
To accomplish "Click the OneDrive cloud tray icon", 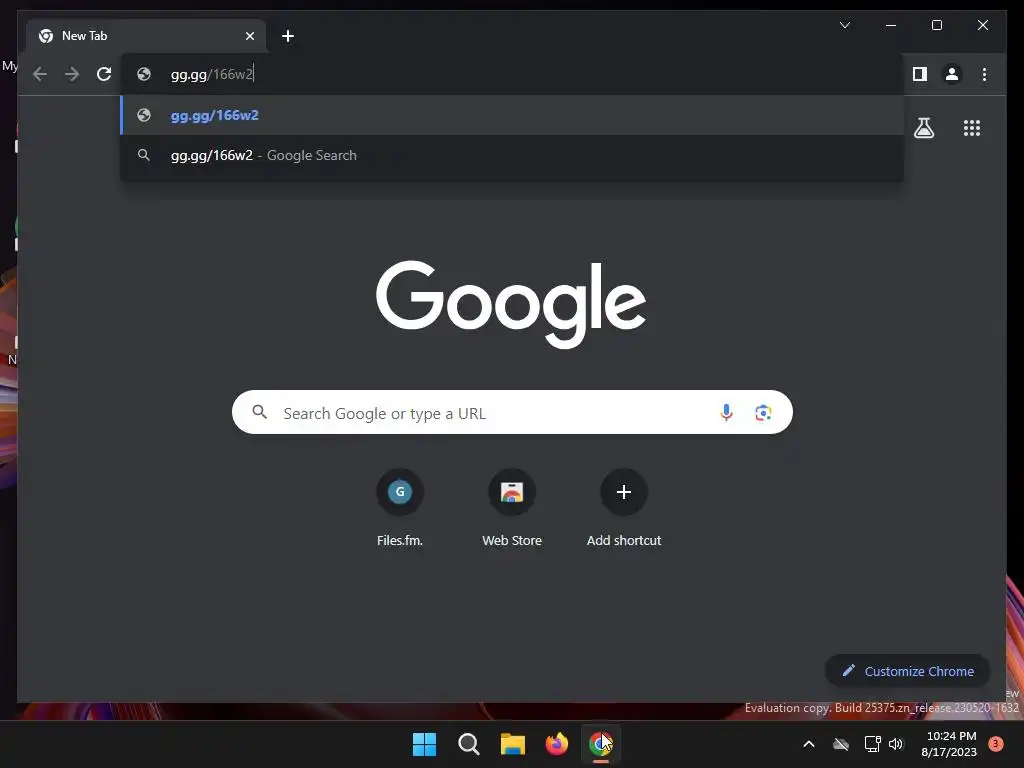I will point(841,744).
